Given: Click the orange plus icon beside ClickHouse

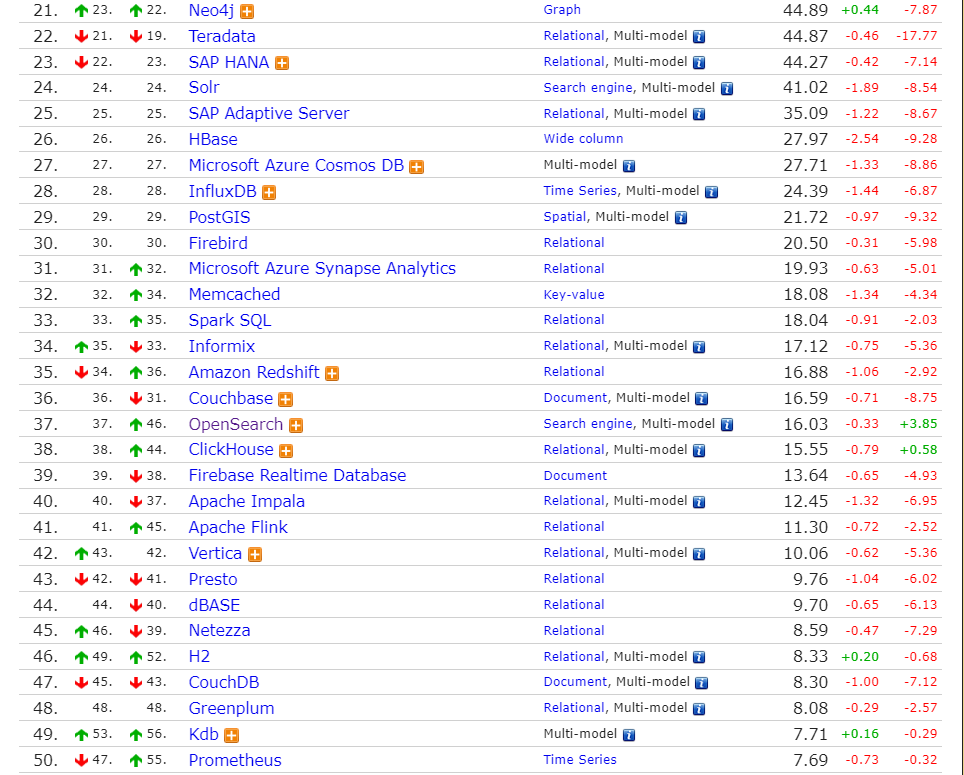Looking at the screenshot, I should coord(286,451).
